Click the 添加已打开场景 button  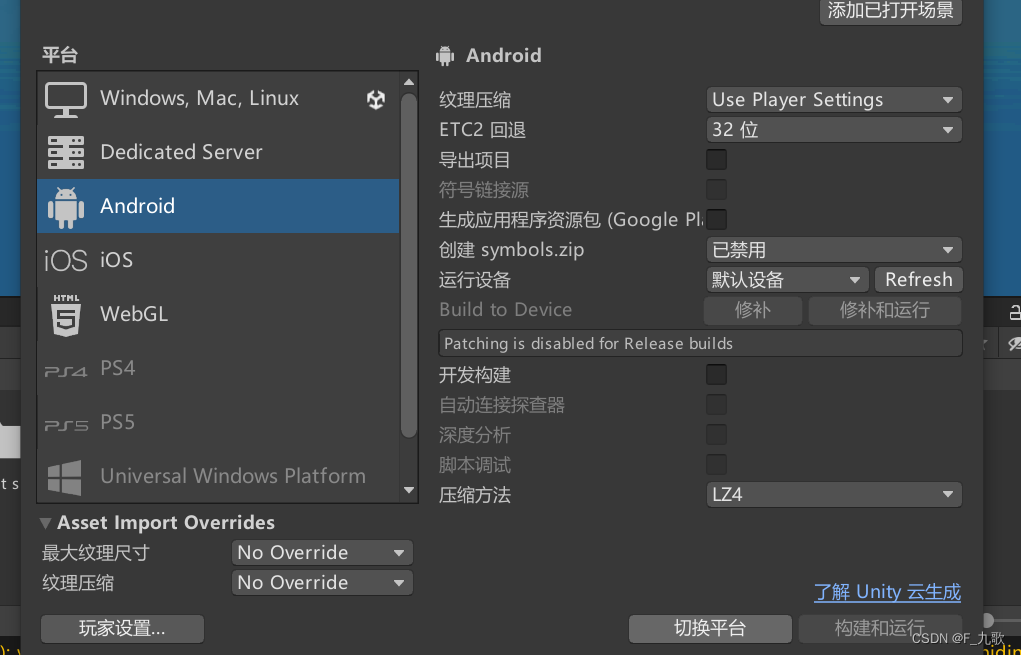click(x=890, y=11)
